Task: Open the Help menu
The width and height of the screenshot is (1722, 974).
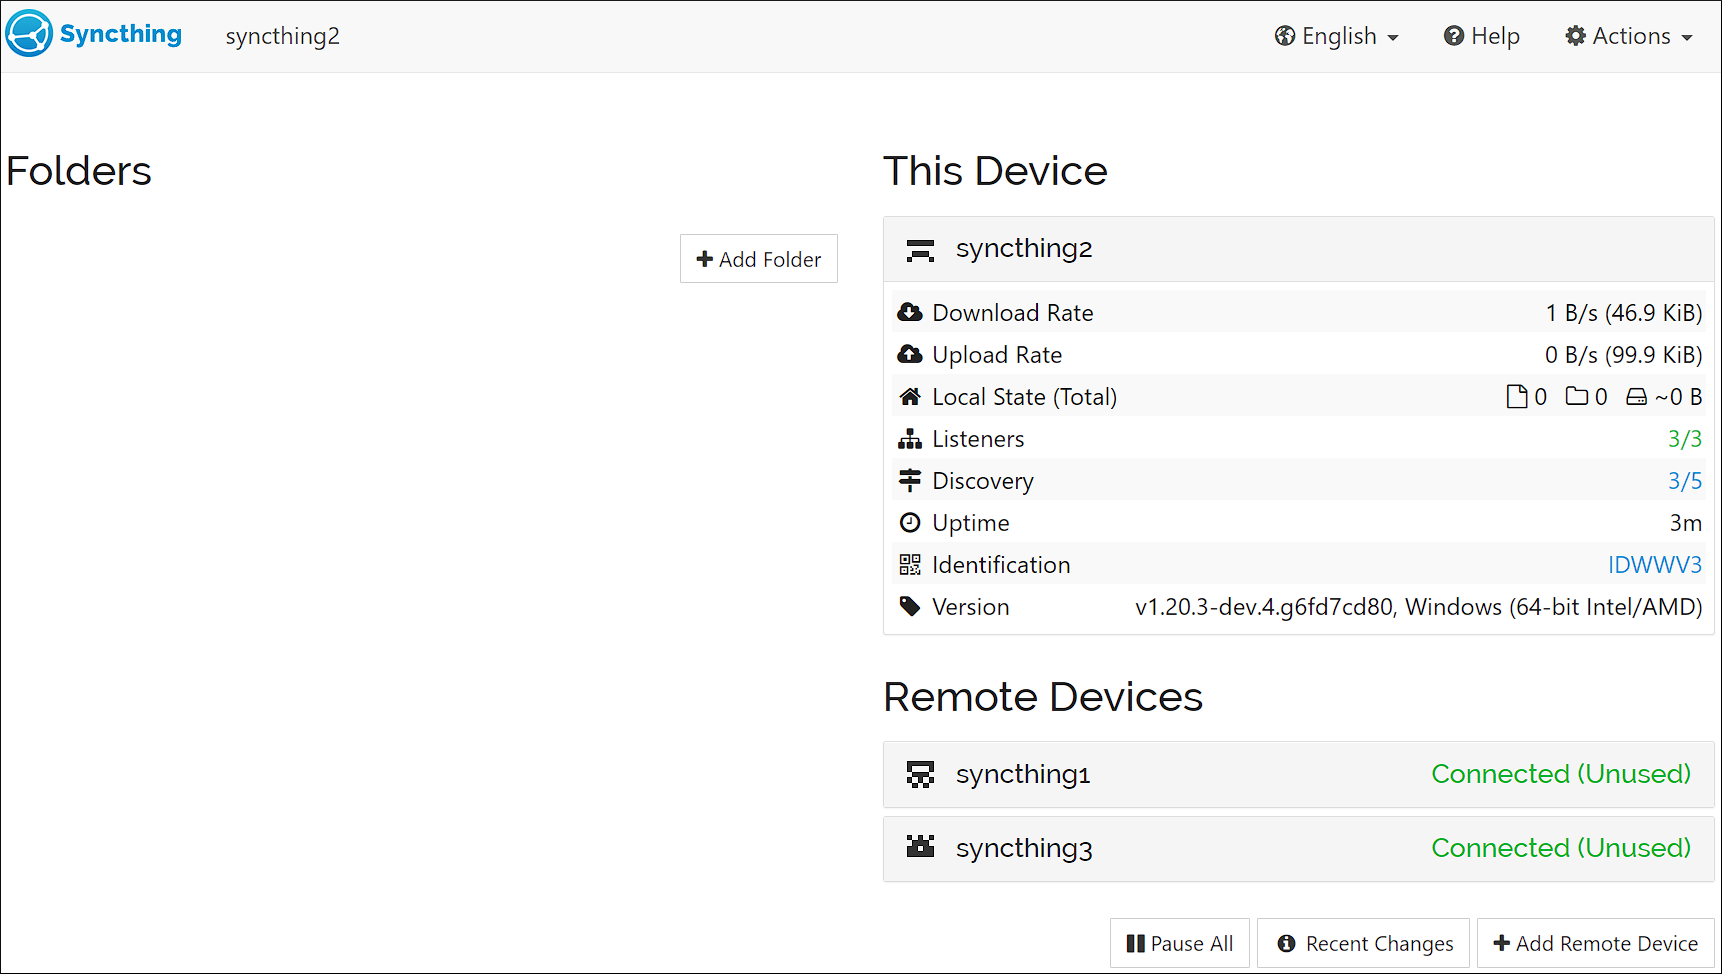Action: coord(1482,36)
